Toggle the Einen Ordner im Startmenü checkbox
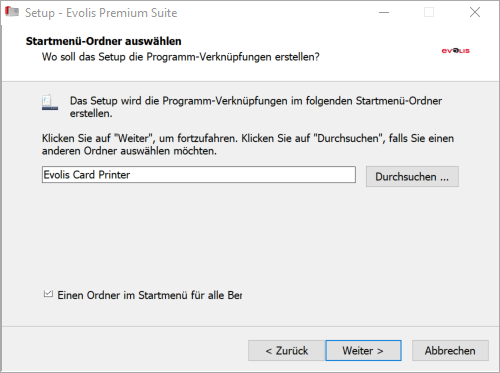 (48, 294)
